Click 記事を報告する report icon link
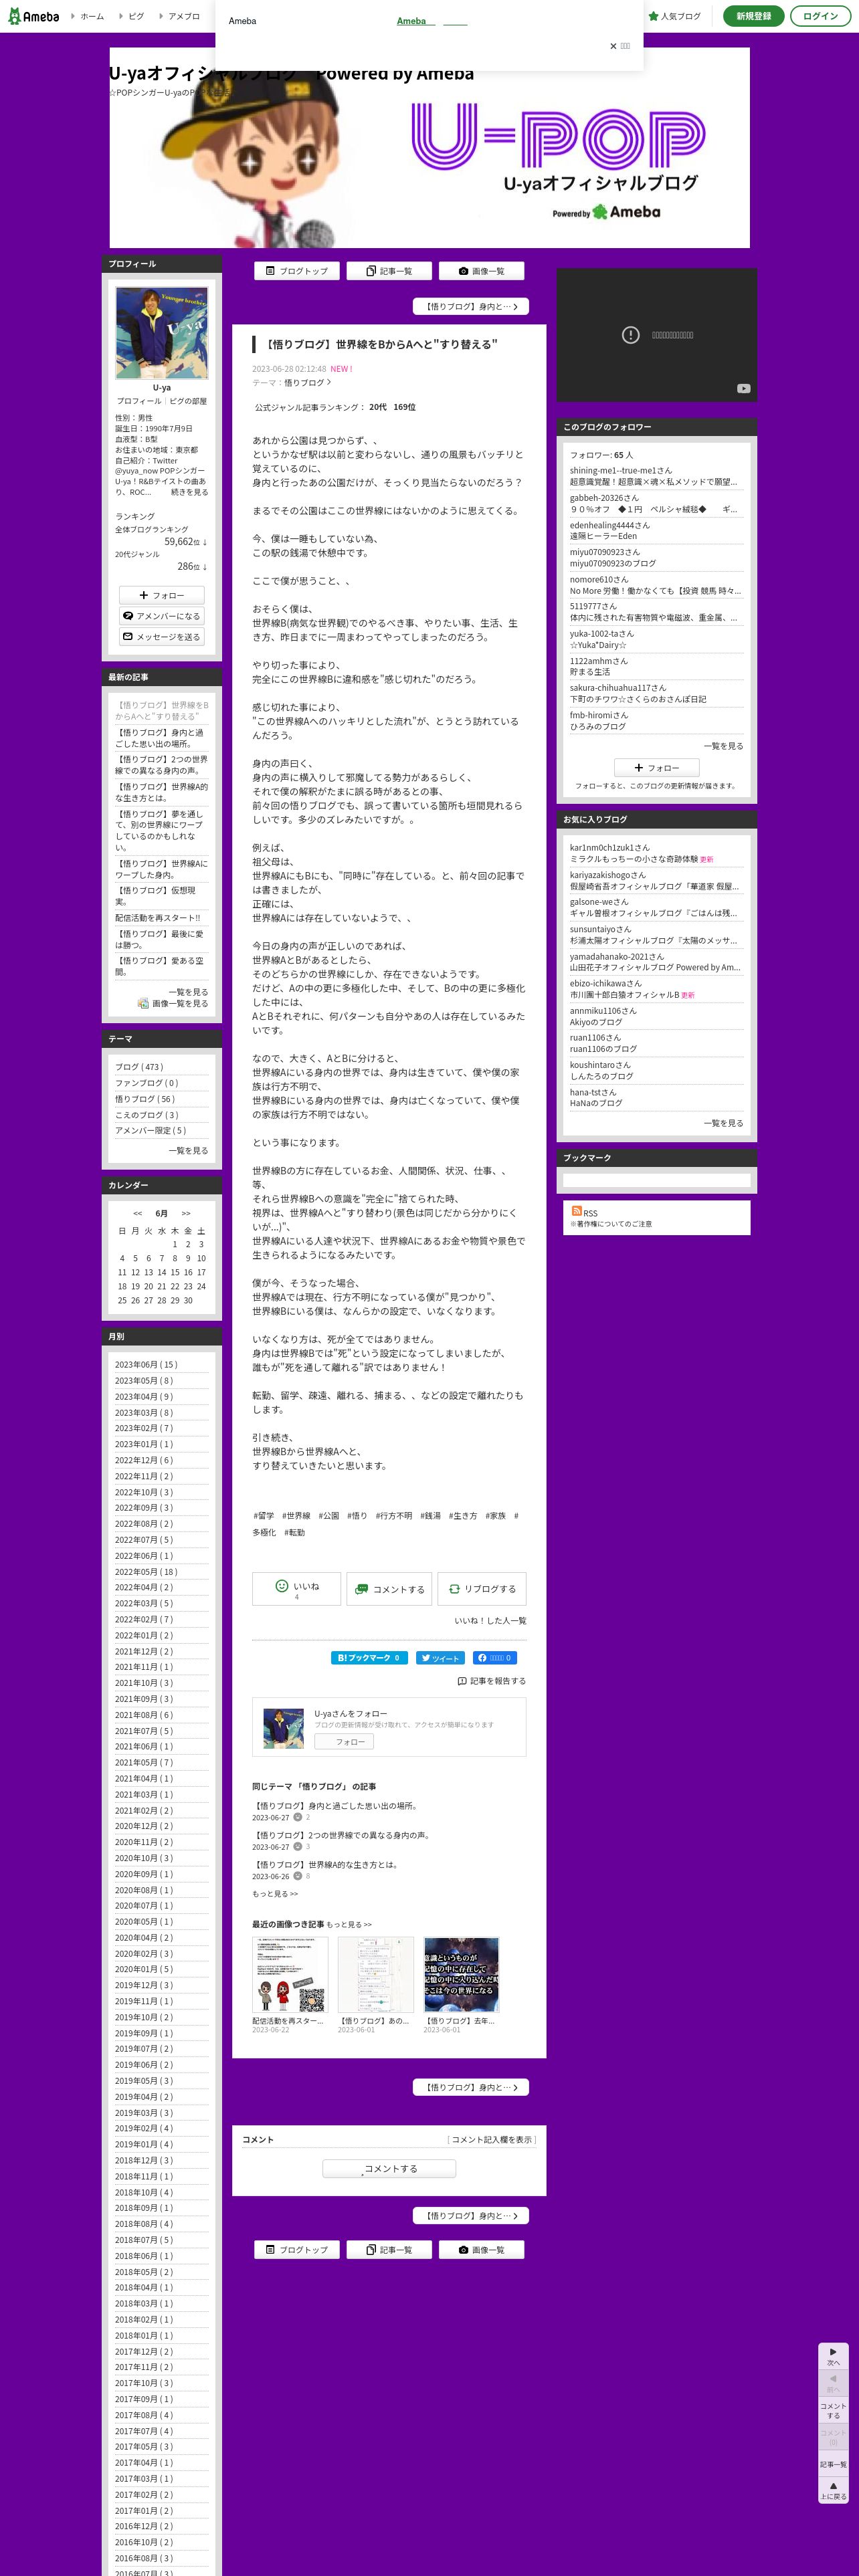The image size is (859, 2576). (491, 1681)
